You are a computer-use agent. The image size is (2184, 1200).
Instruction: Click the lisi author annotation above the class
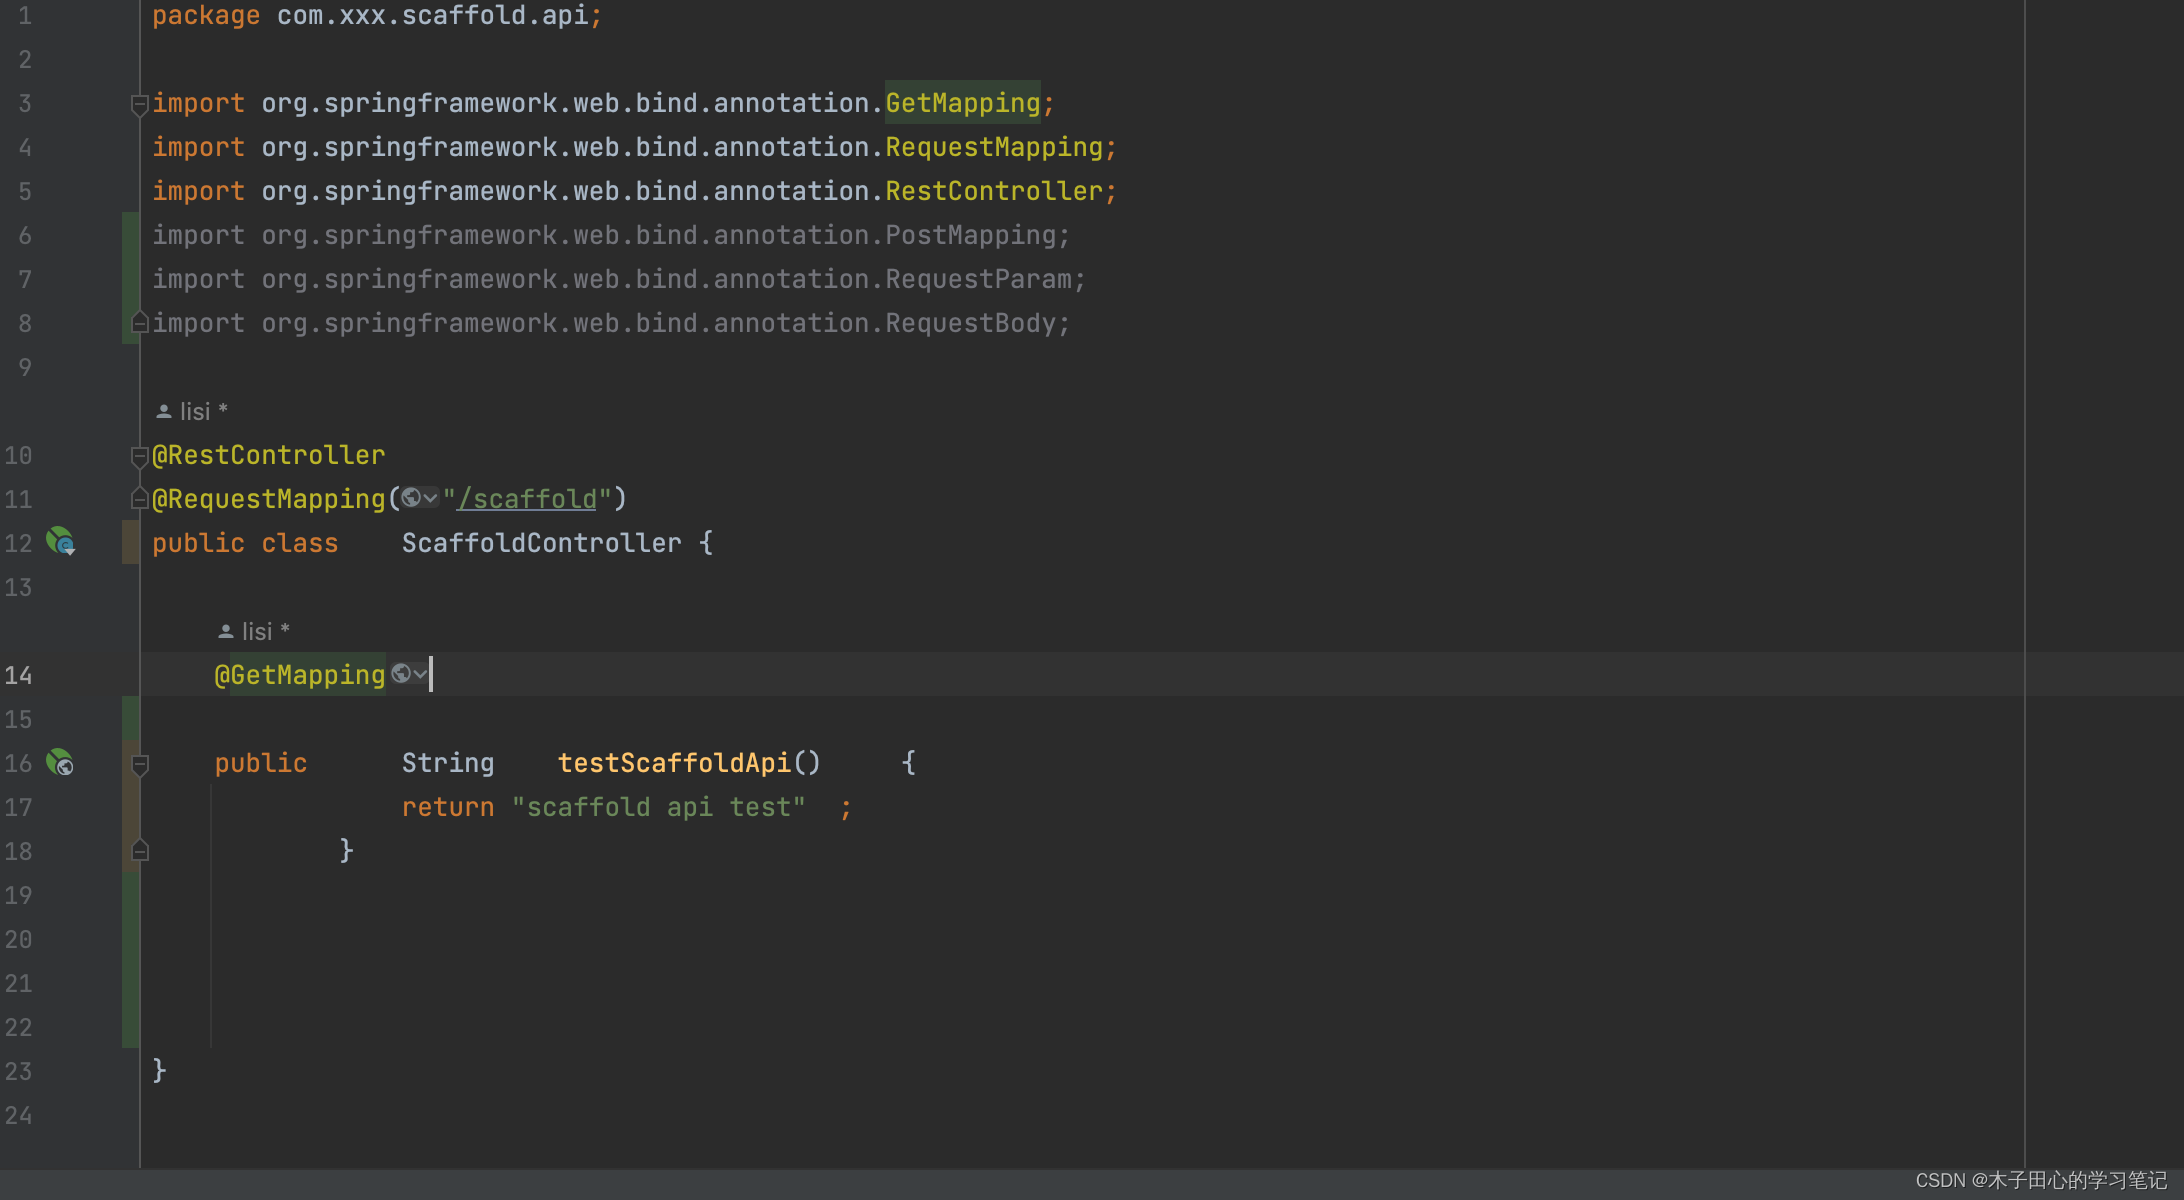coord(196,410)
